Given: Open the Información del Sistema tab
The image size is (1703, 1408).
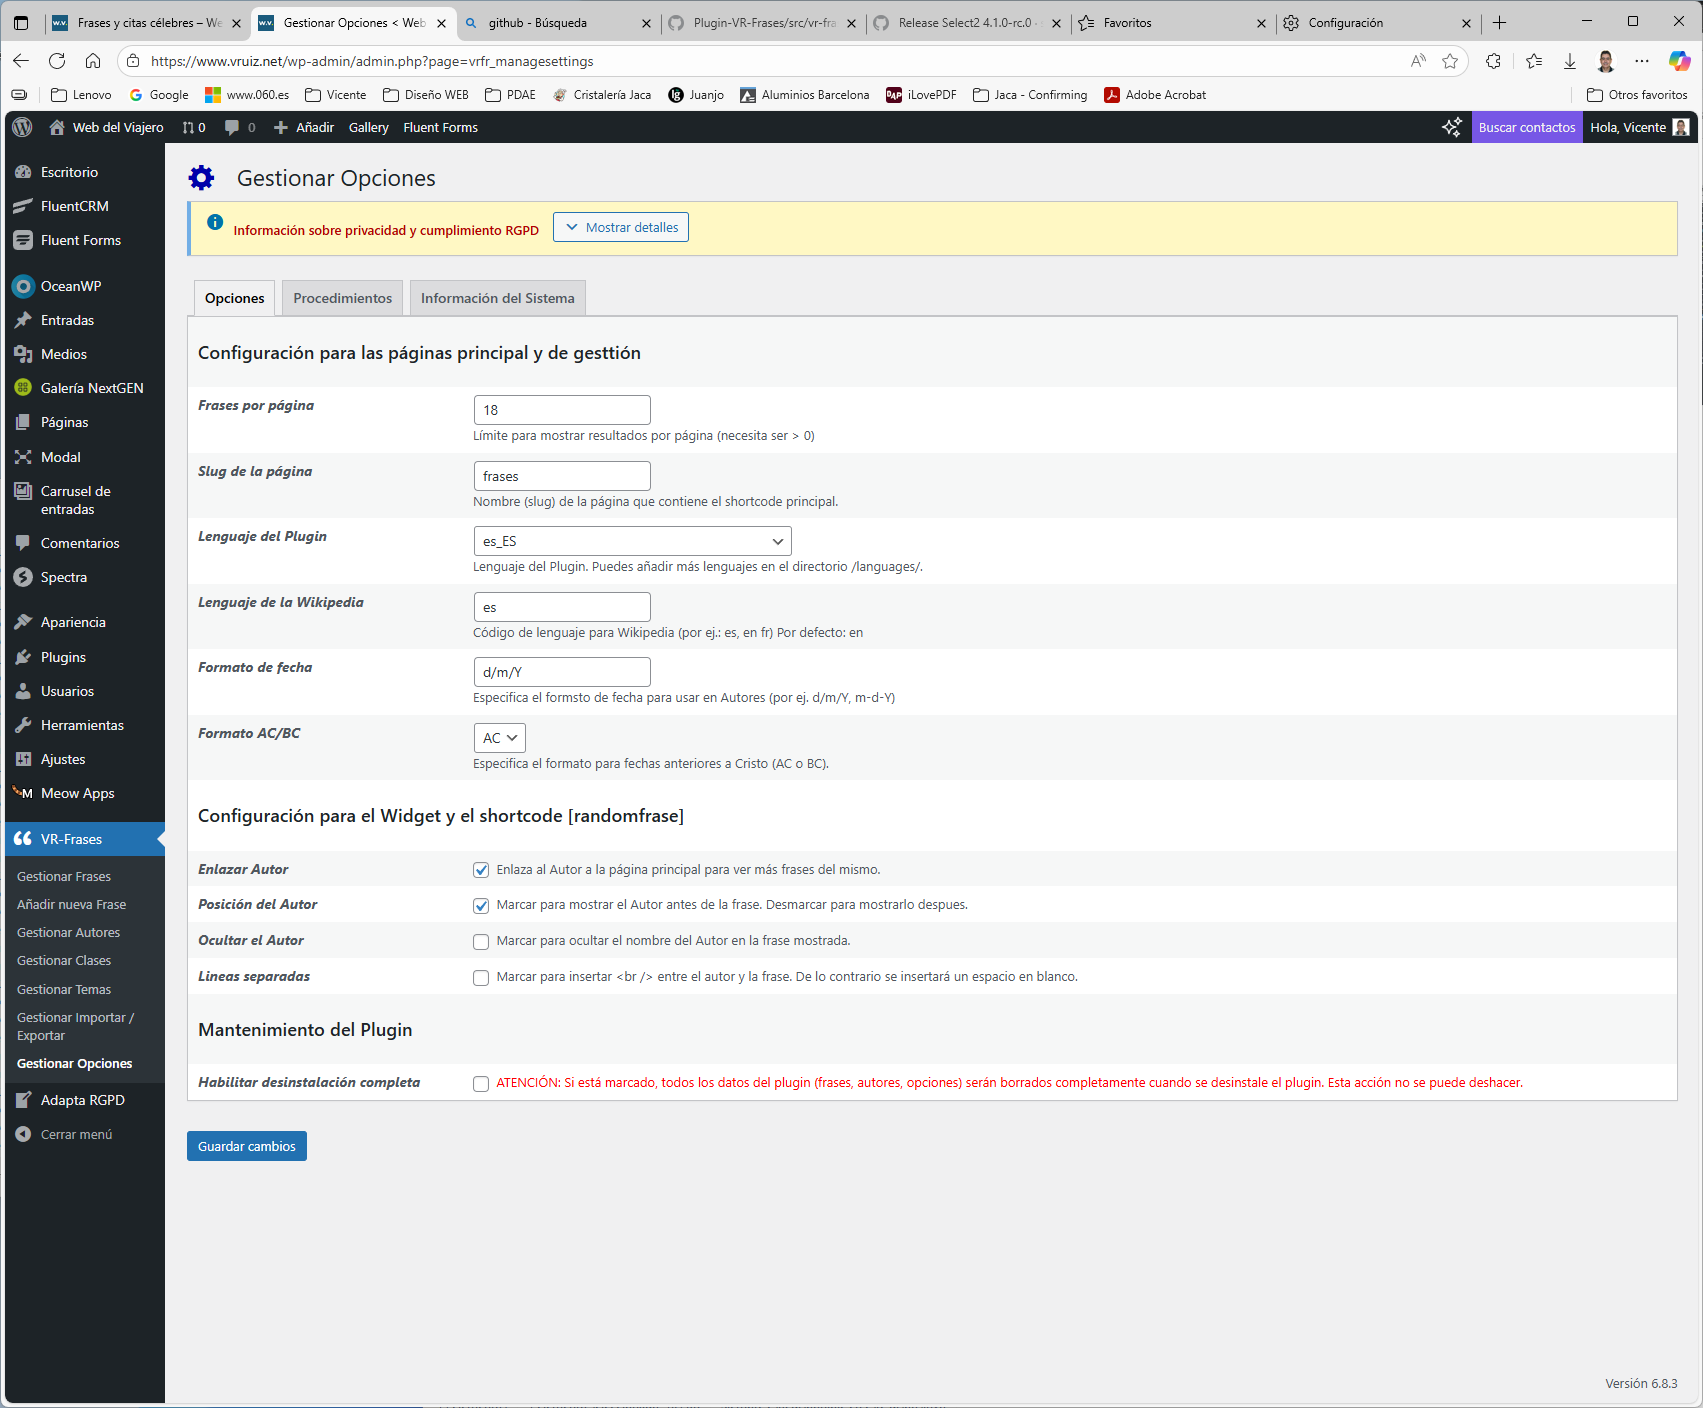Looking at the screenshot, I should point(497,297).
